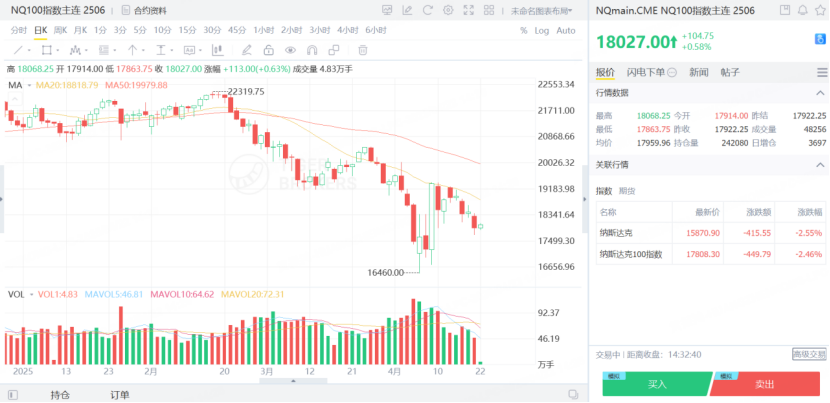Switch to 15分 timeframe
830x403 pixels.
tap(187, 30)
